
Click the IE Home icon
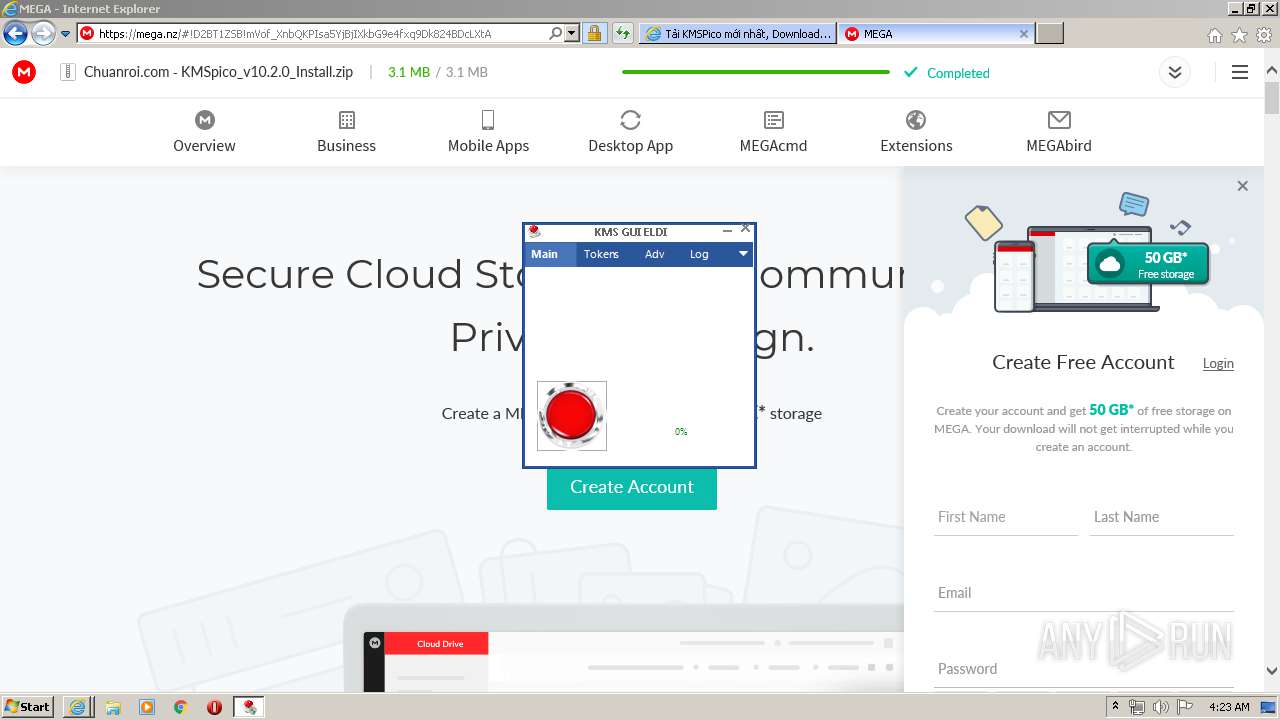click(x=1214, y=35)
